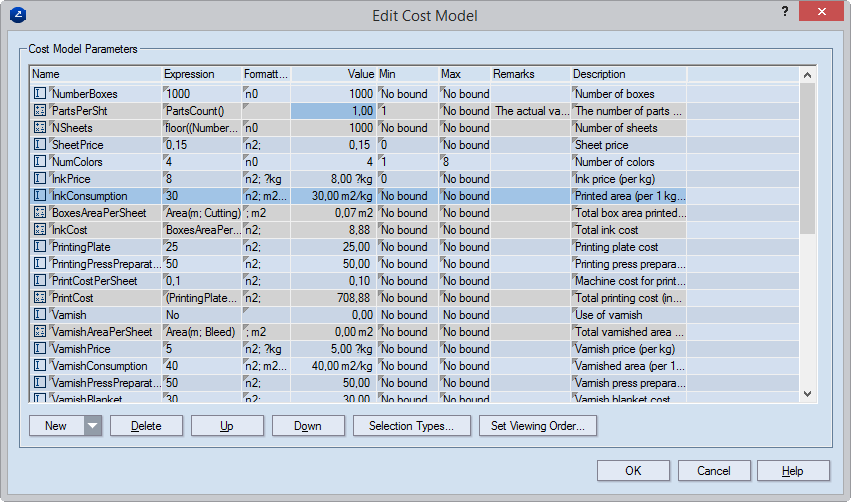This screenshot has height=502, width=851.
Task: Open Selection Types dialog
Action: 411,426
